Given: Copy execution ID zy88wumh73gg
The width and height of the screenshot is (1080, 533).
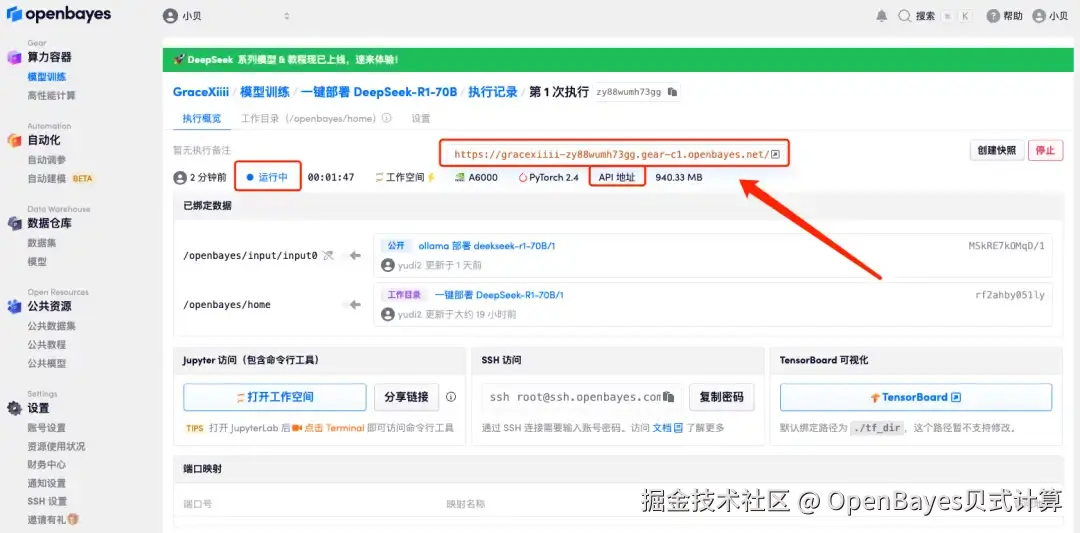Looking at the screenshot, I should pos(672,92).
